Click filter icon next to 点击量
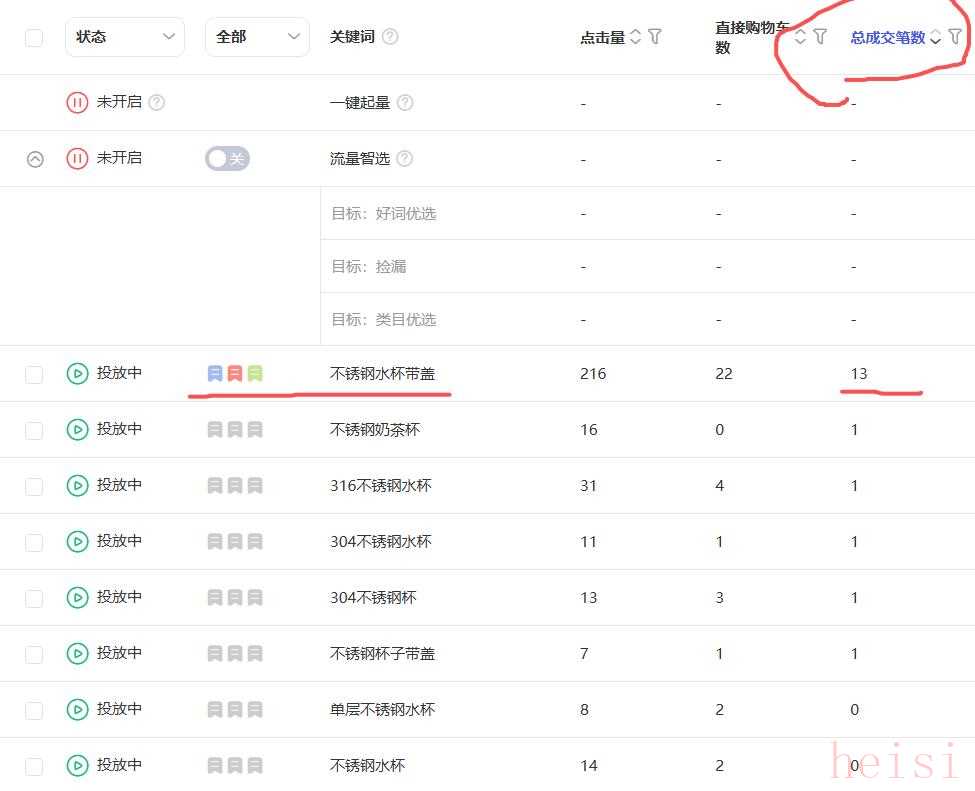Image resolution: width=975 pixels, height=791 pixels. (x=655, y=37)
